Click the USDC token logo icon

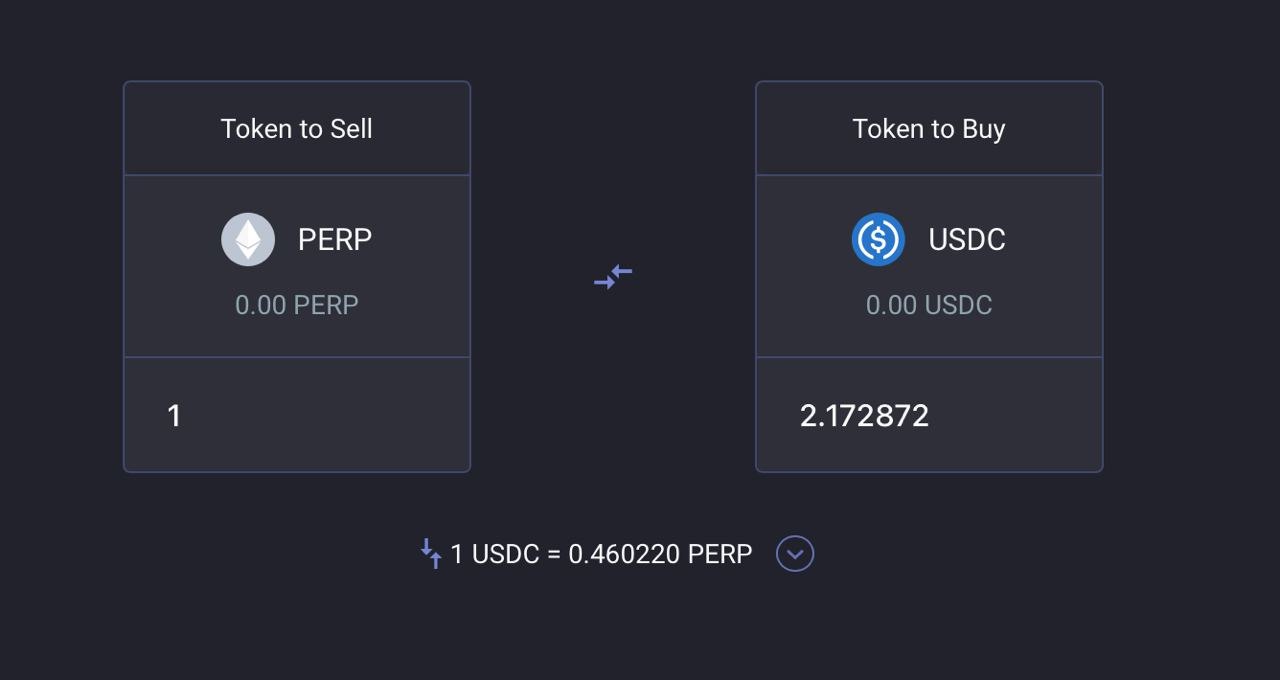pos(878,240)
